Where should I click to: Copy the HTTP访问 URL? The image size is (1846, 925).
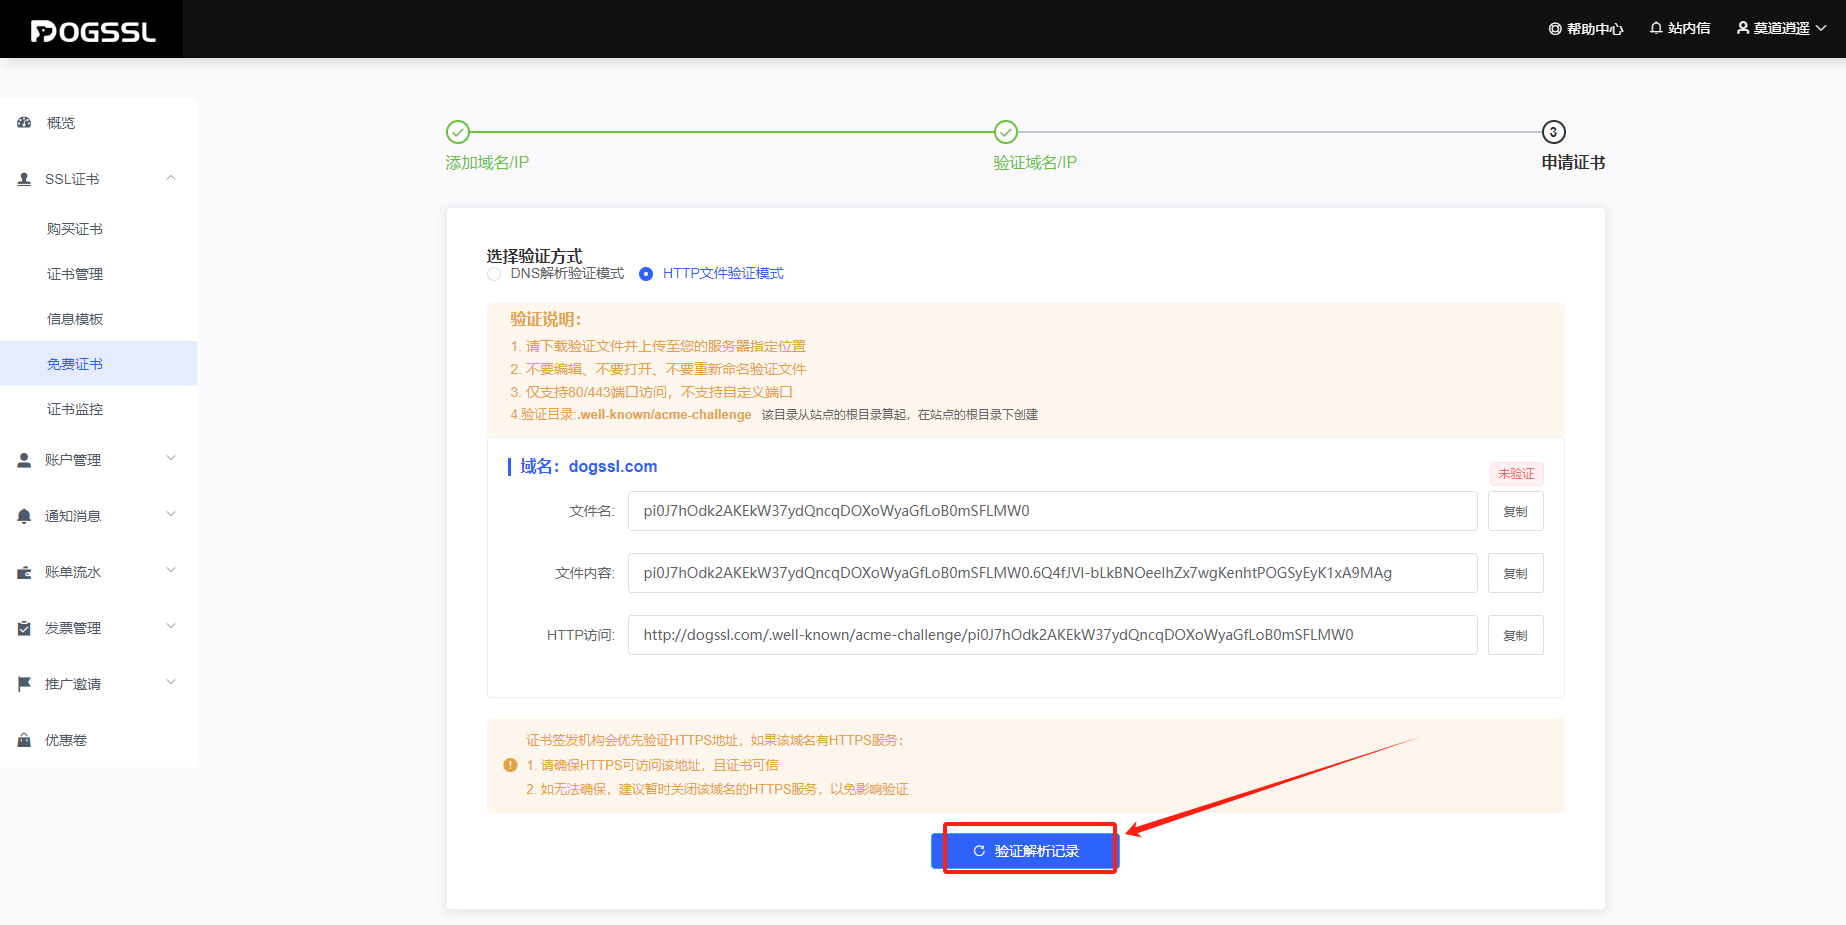pyautogui.click(x=1516, y=635)
